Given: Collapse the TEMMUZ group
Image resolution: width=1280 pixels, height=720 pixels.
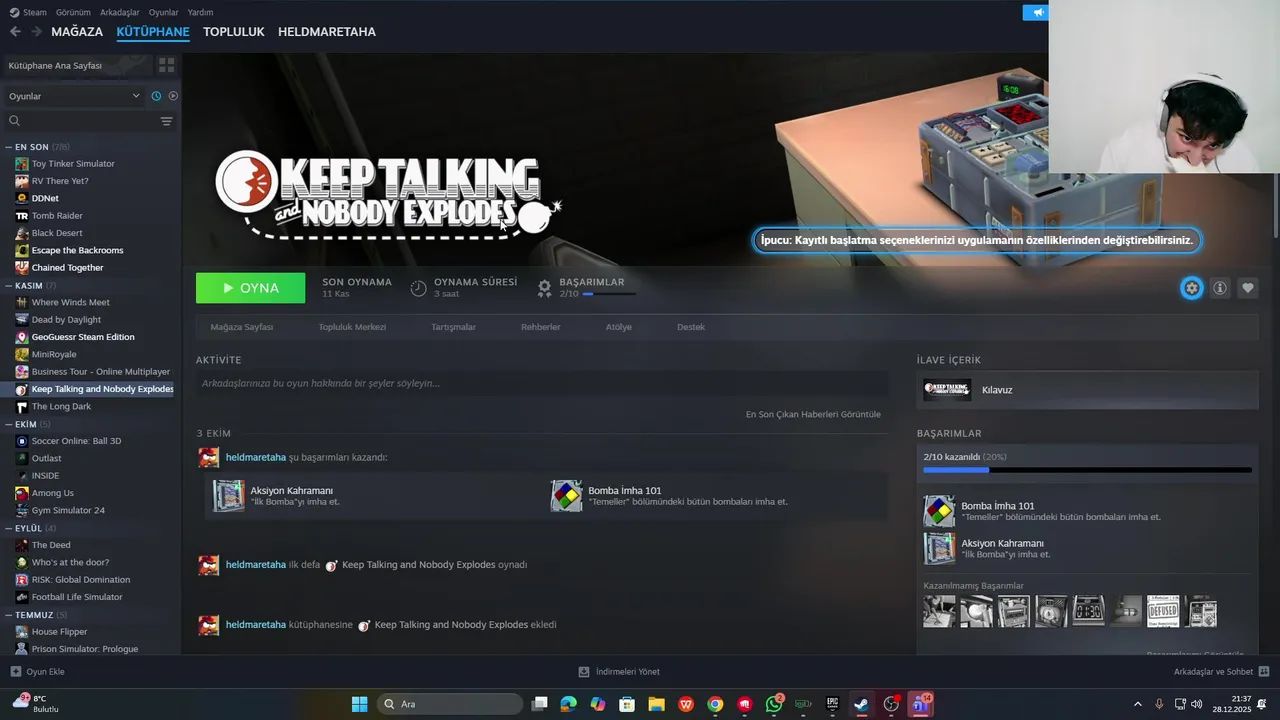Looking at the screenshot, I should point(36,614).
